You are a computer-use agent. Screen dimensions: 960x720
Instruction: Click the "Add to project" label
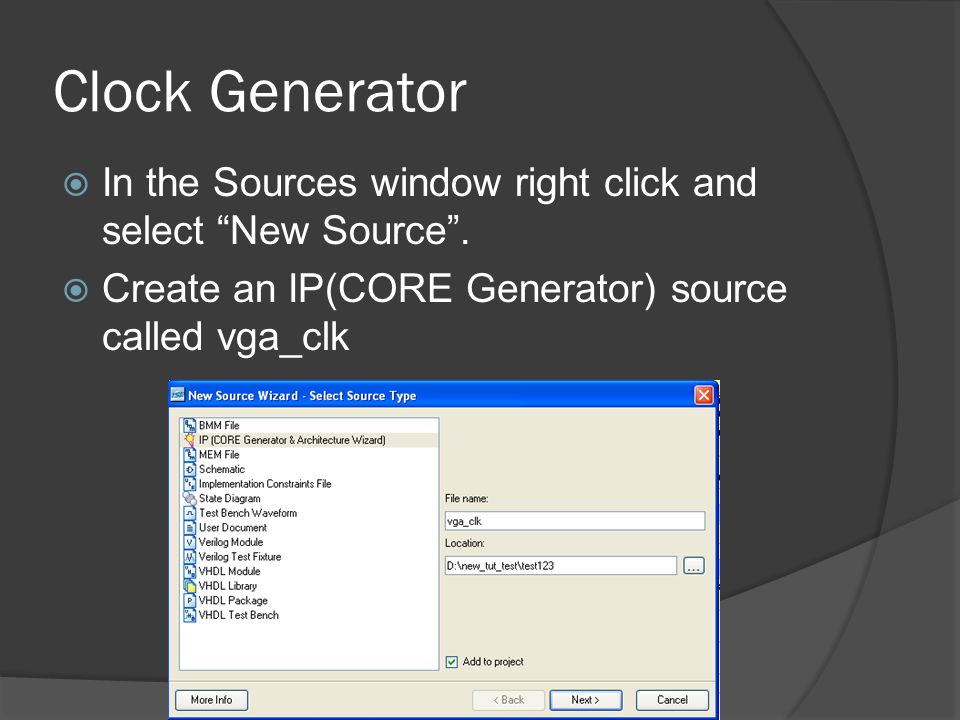tap(493, 662)
